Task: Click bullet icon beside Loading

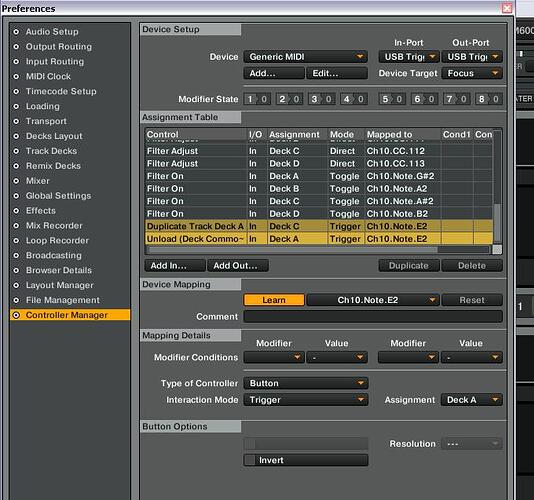Action: pos(16,106)
